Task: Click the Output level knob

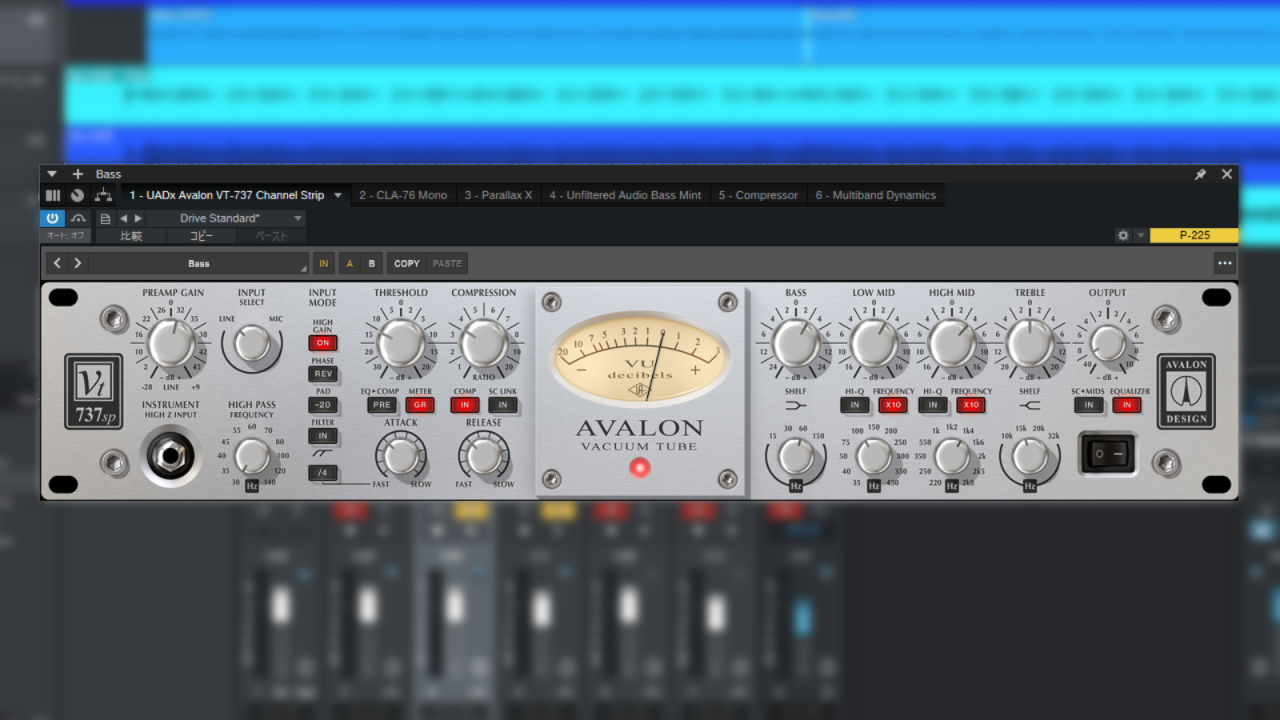Action: tap(1107, 344)
